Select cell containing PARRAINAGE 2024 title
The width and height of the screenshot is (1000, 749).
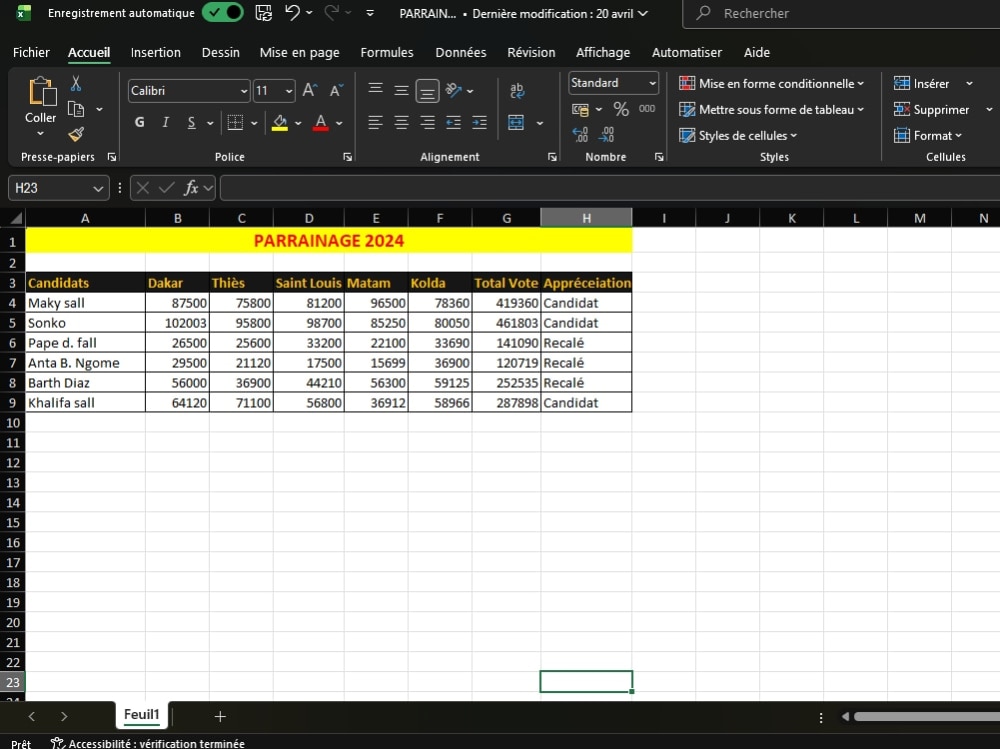328,241
